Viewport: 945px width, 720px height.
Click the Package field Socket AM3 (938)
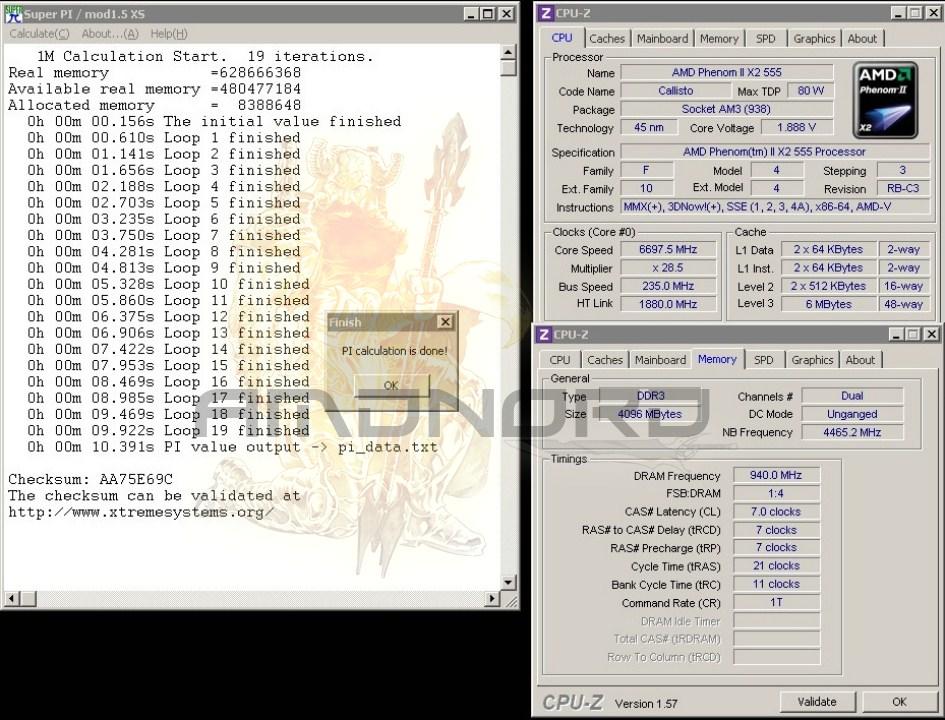click(727, 109)
